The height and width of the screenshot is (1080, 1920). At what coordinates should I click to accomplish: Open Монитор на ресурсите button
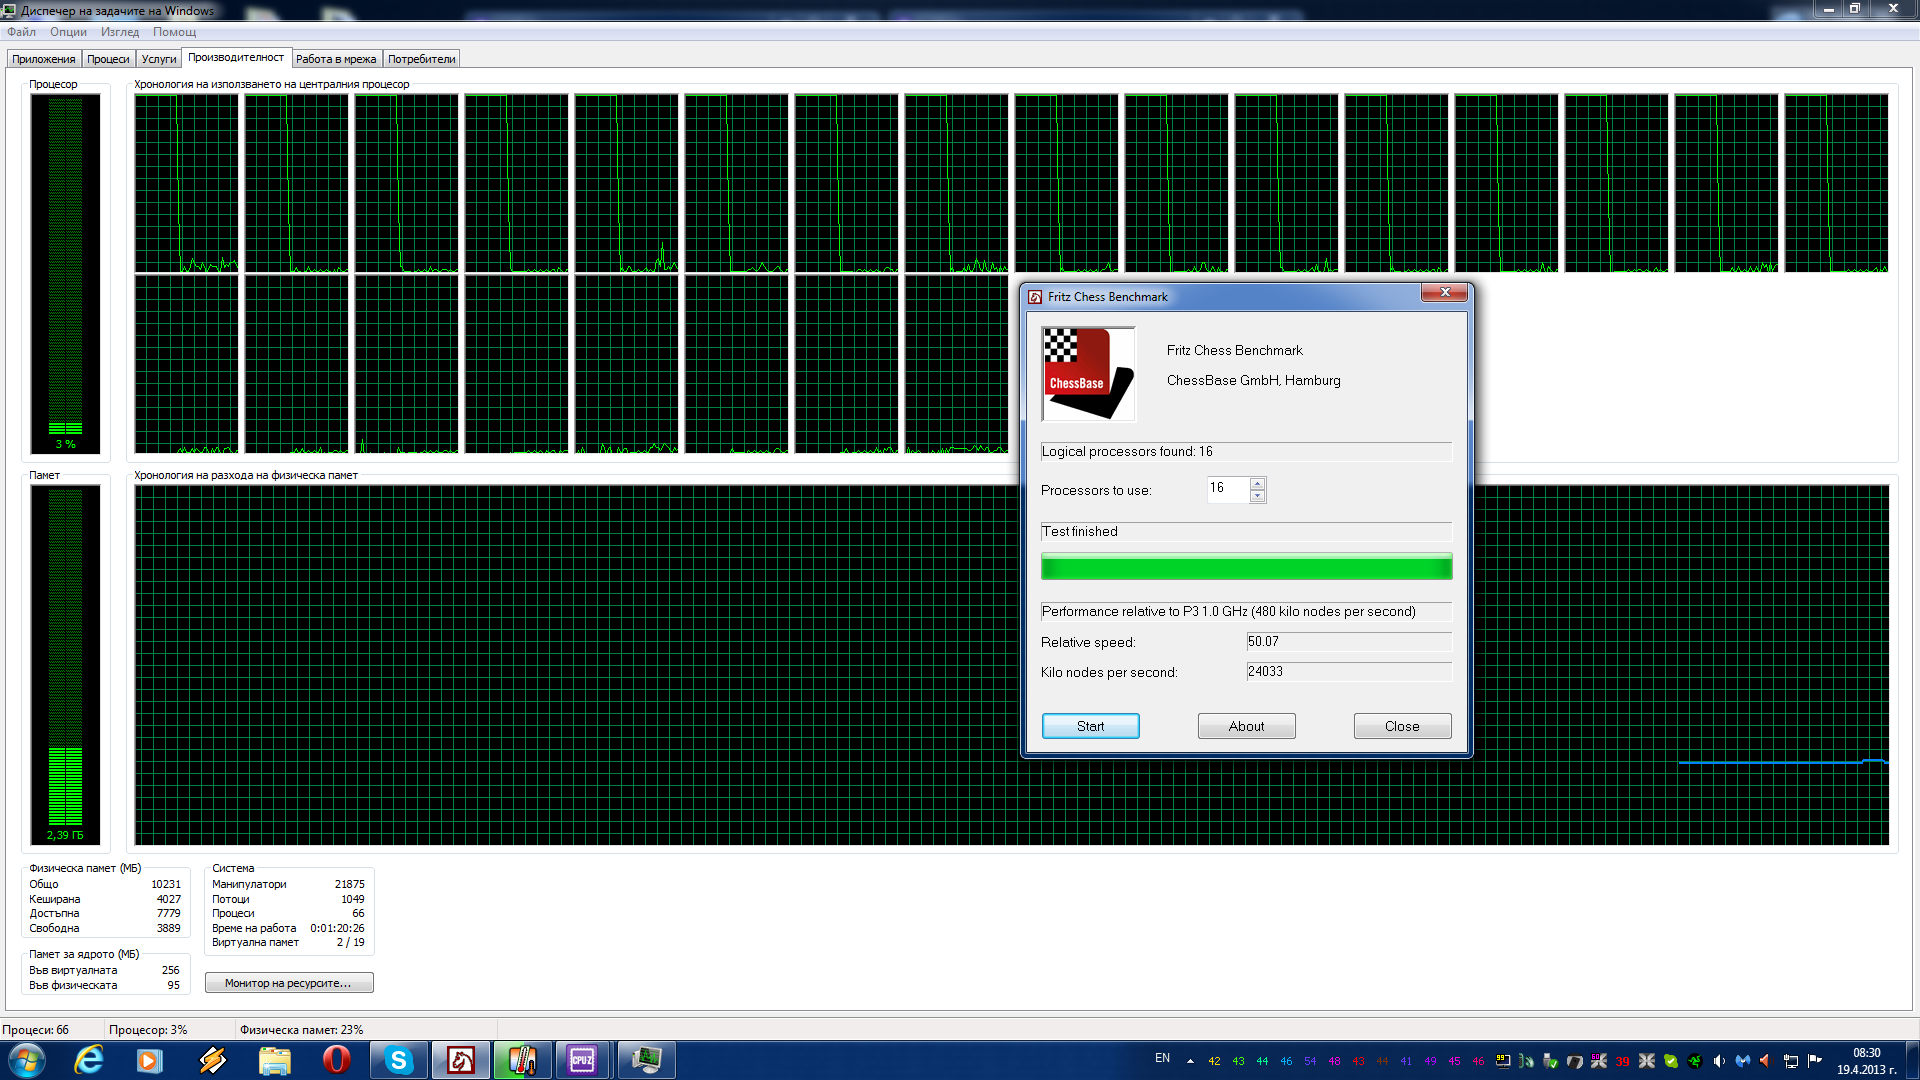coord(288,983)
